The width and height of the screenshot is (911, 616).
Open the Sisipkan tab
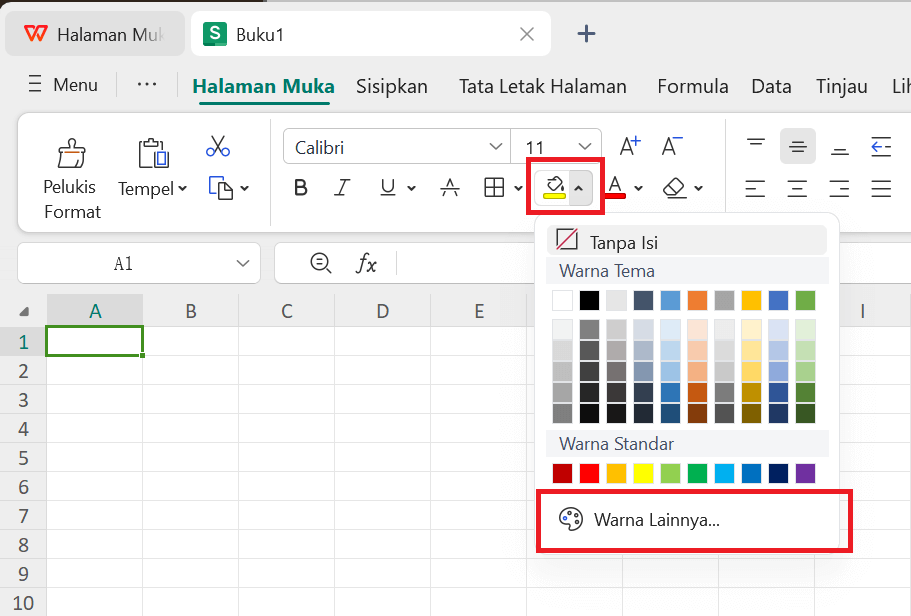(x=392, y=86)
